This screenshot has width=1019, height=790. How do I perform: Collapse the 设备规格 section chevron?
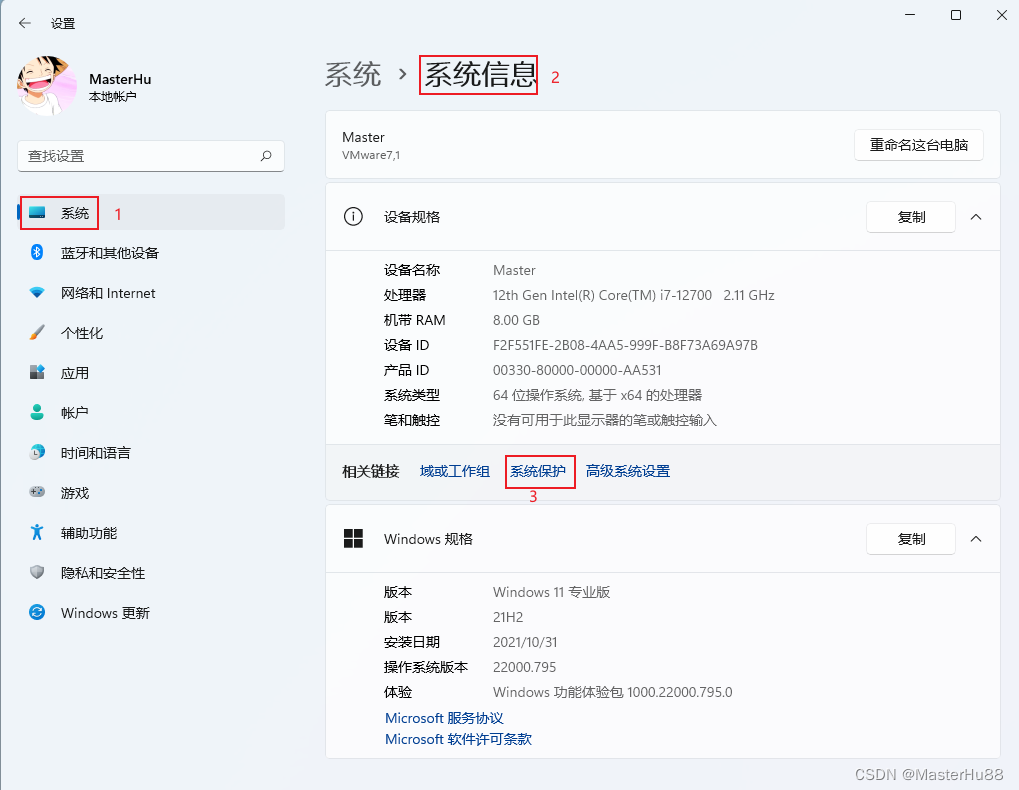point(975,217)
